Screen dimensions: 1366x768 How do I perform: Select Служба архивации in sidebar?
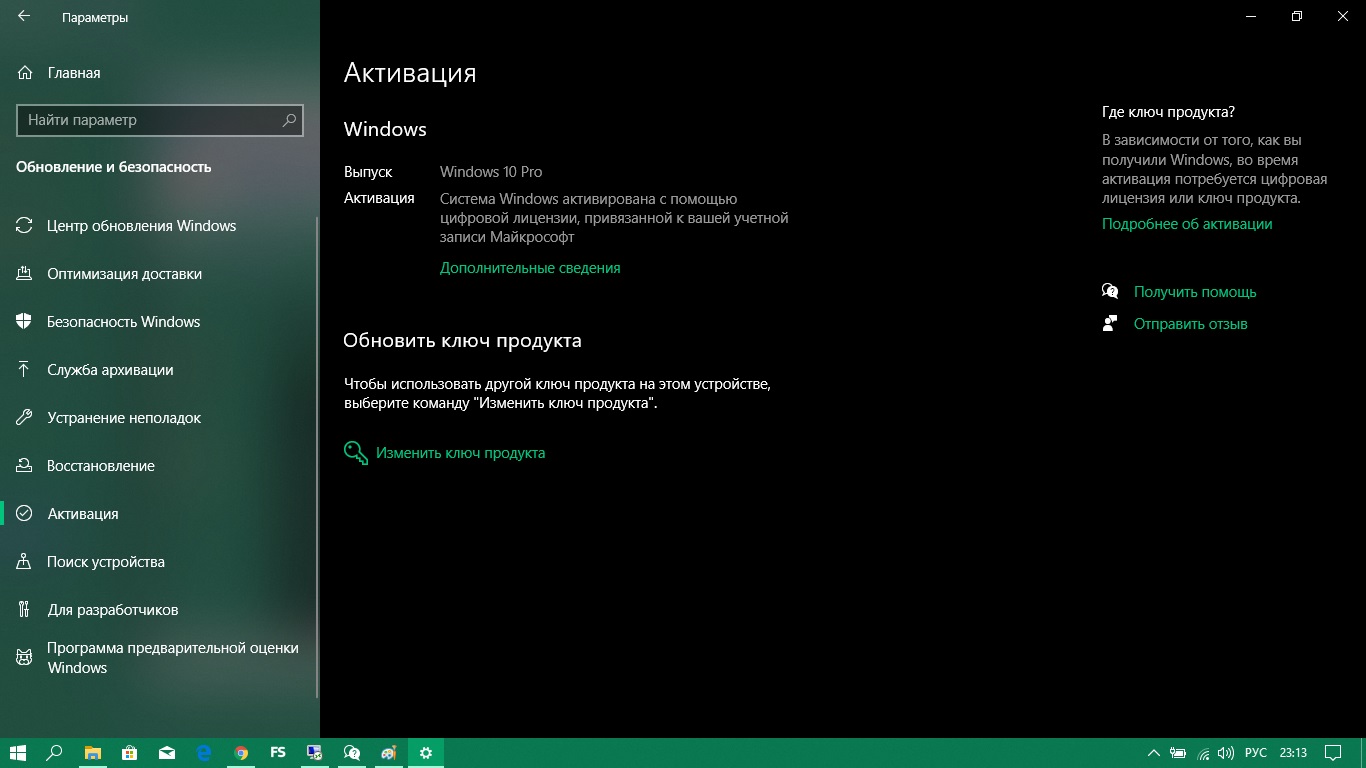pyautogui.click(x=160, y=370)
